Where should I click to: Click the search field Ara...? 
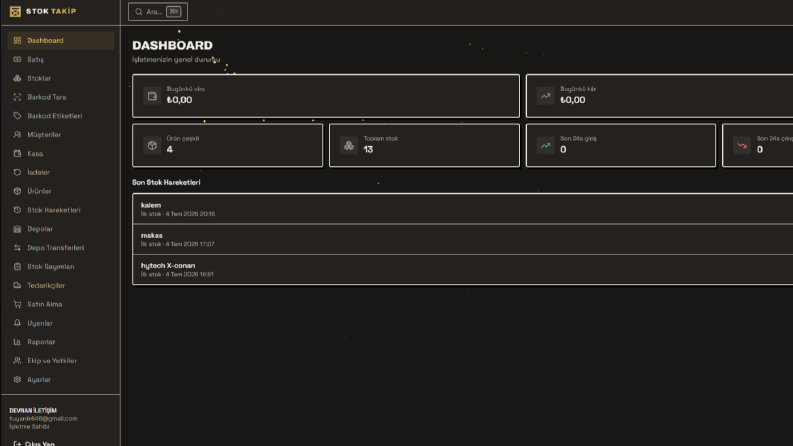pos(158,12)
